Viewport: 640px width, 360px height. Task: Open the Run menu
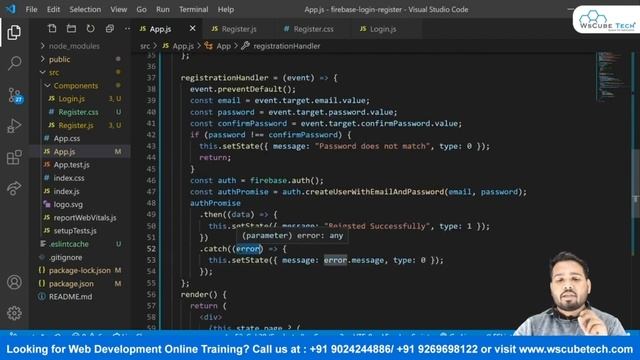pos(162,9)
